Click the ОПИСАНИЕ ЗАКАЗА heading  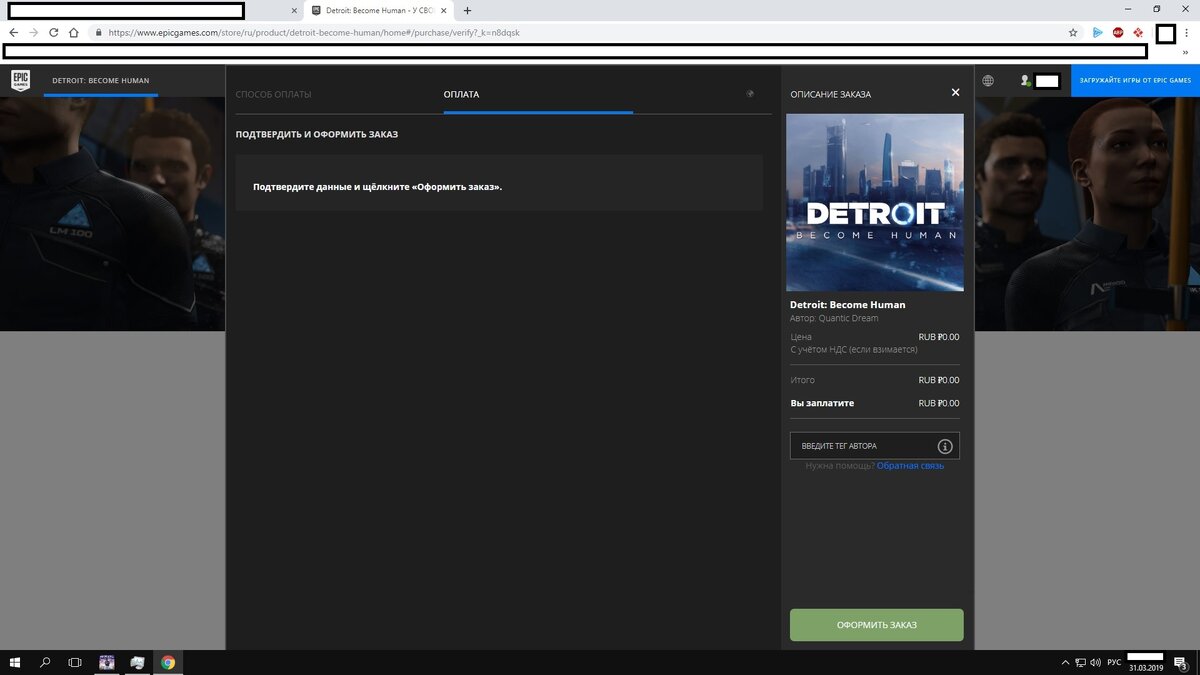pos(831,94)
